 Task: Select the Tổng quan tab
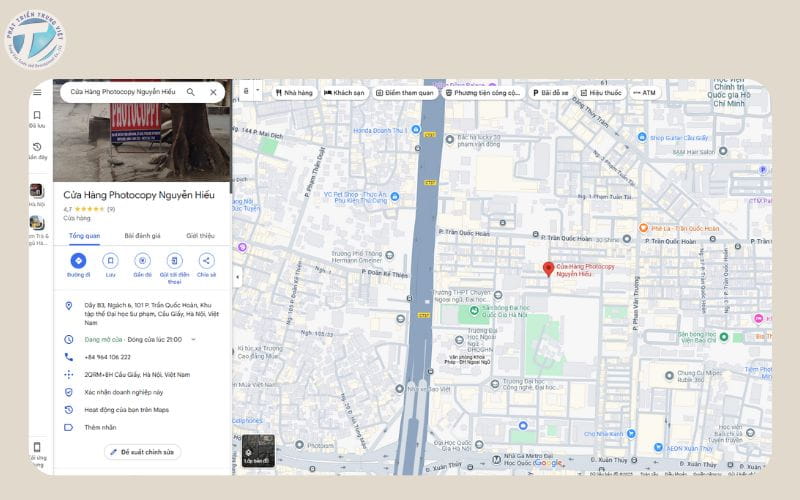click(x=83, y=236)
